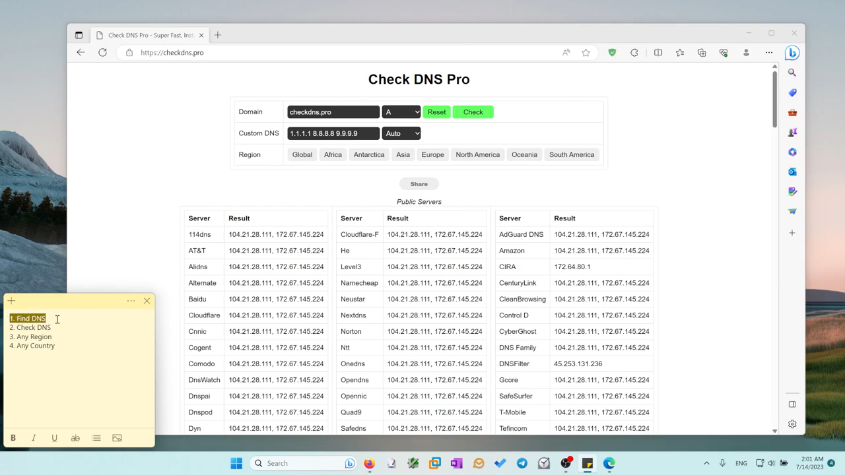
Task: Click the taskbar Search box
Action: pos(303,463)
